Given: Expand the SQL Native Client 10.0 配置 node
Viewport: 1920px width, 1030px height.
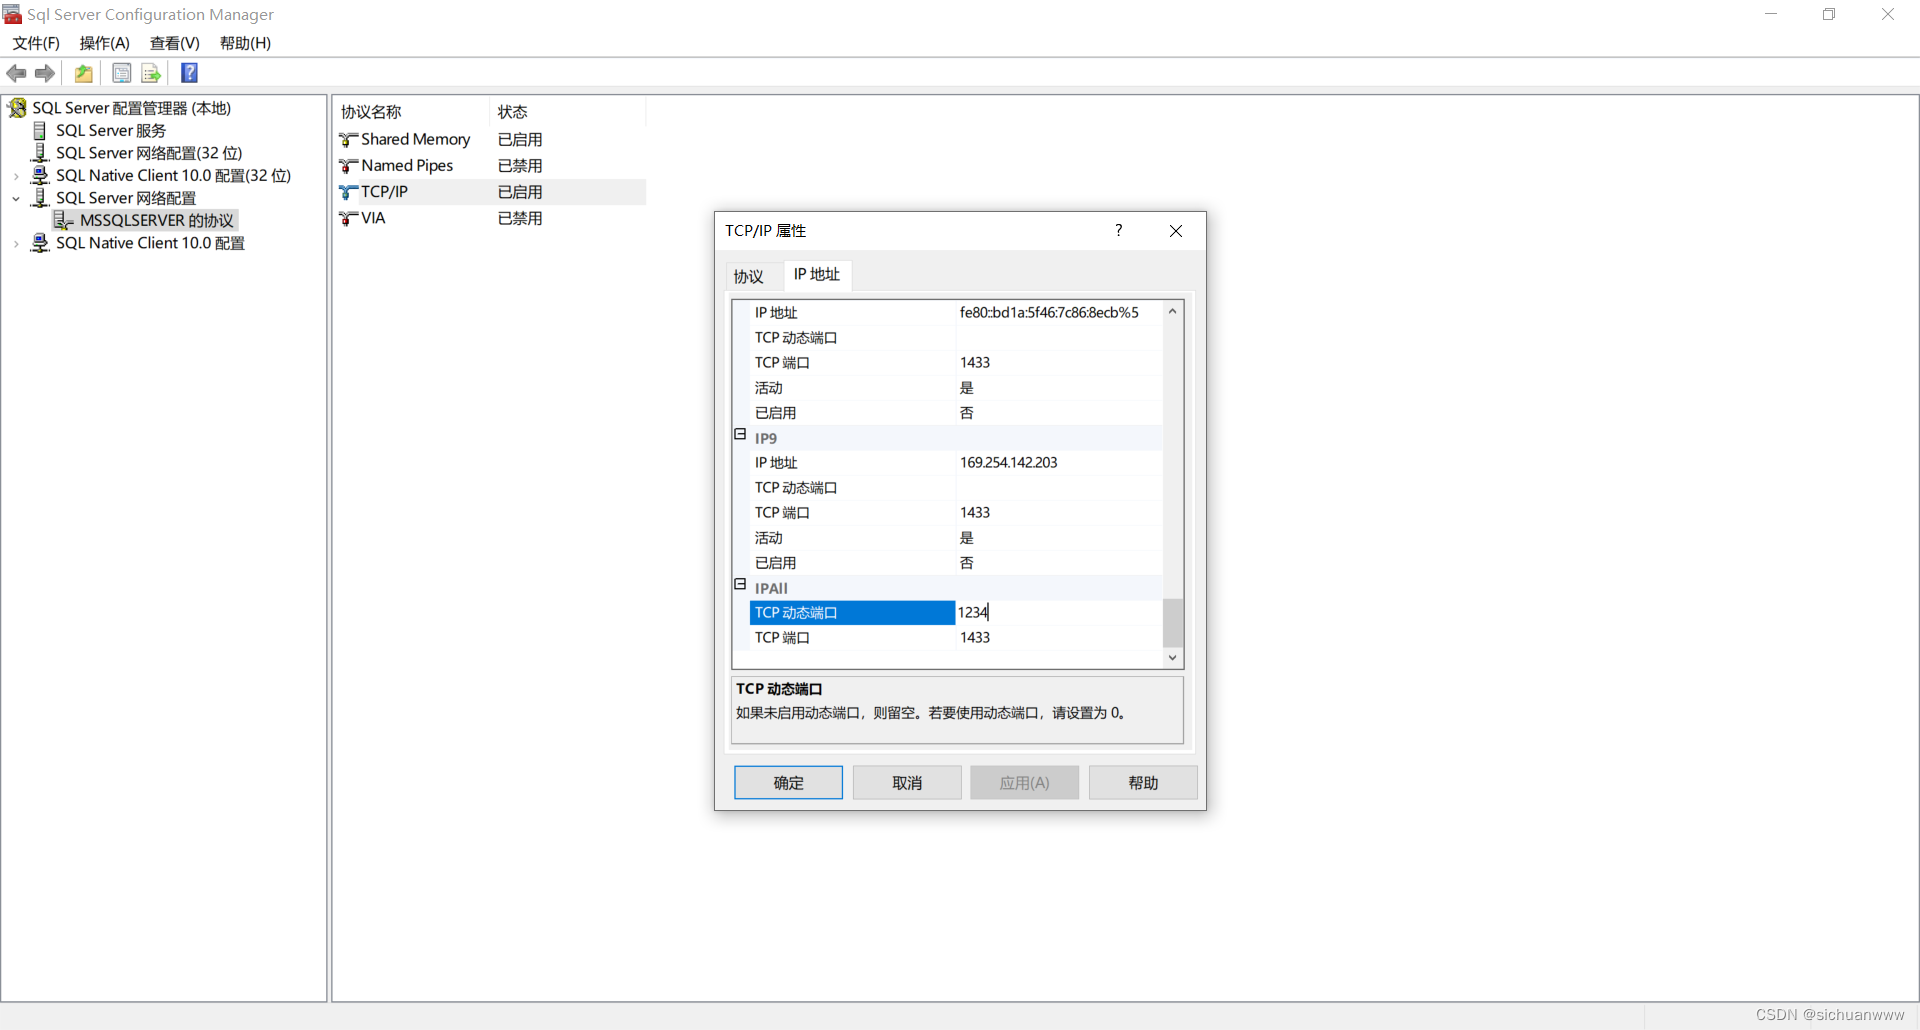Looking at the screenshot, I should pyautogui.click(x=16, y=244).
